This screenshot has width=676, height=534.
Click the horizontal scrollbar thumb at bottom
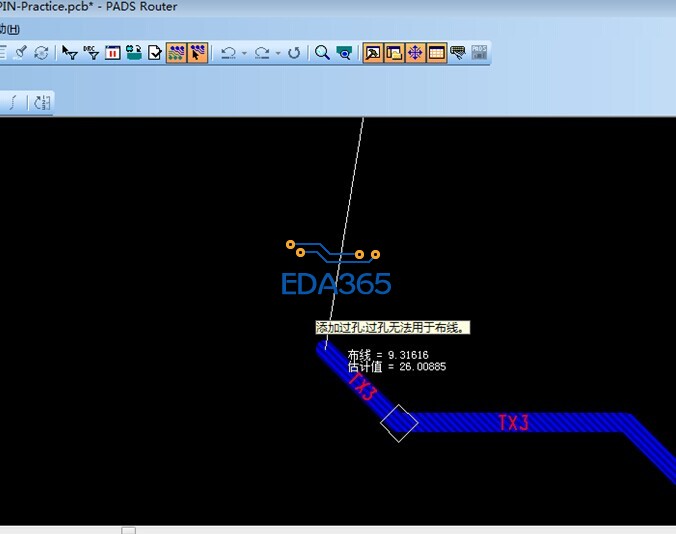click(x=128, y=530)
